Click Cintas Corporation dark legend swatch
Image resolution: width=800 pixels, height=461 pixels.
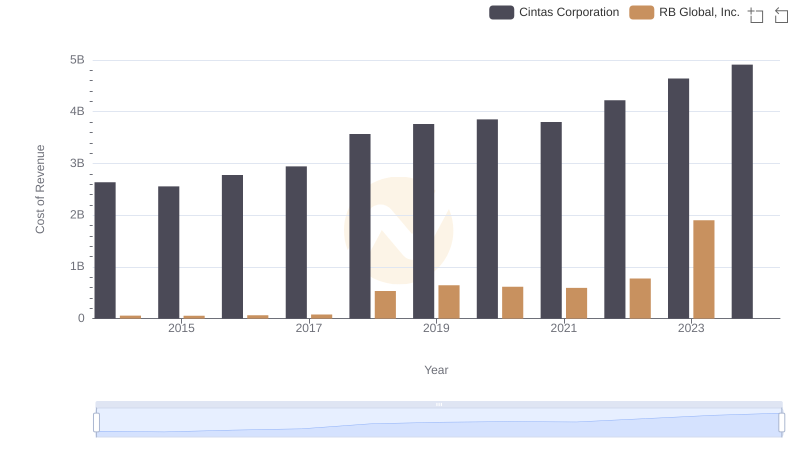tap(501, 12)
